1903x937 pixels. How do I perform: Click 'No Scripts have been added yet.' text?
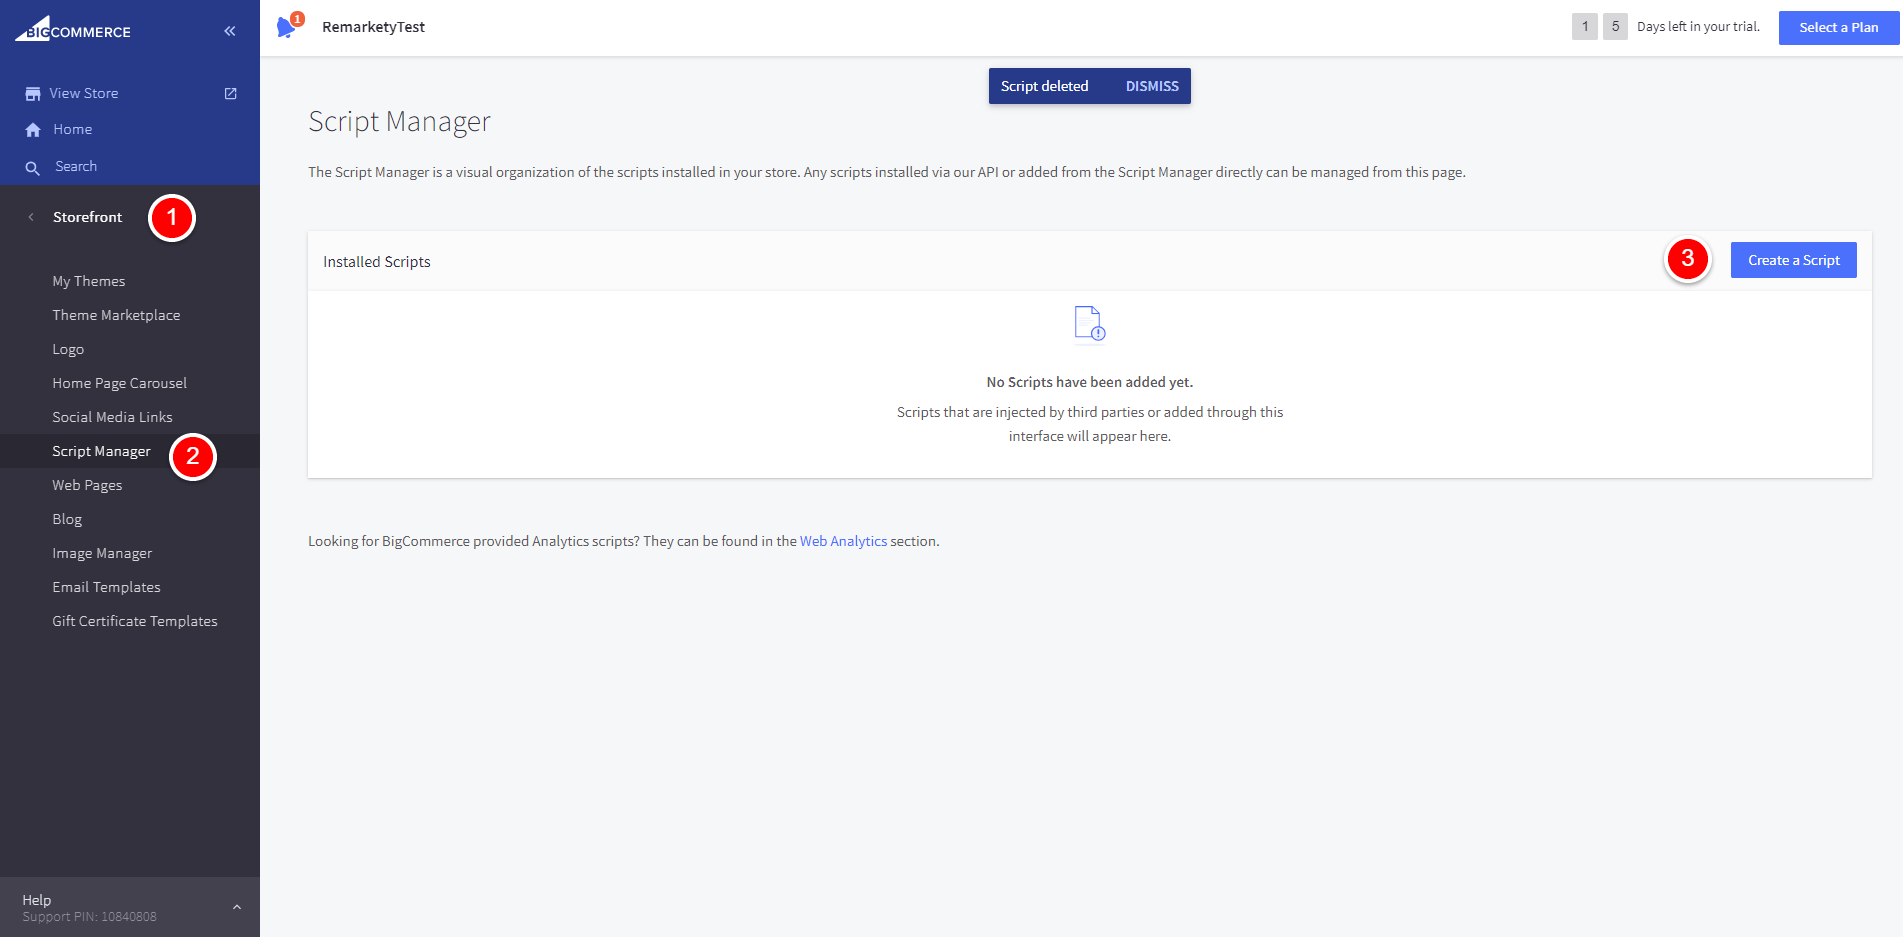pos(1090,382)
